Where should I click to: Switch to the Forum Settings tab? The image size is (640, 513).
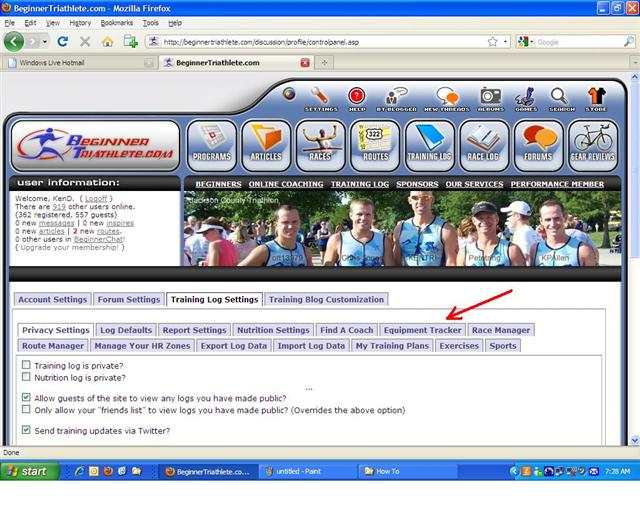point(129,300)
